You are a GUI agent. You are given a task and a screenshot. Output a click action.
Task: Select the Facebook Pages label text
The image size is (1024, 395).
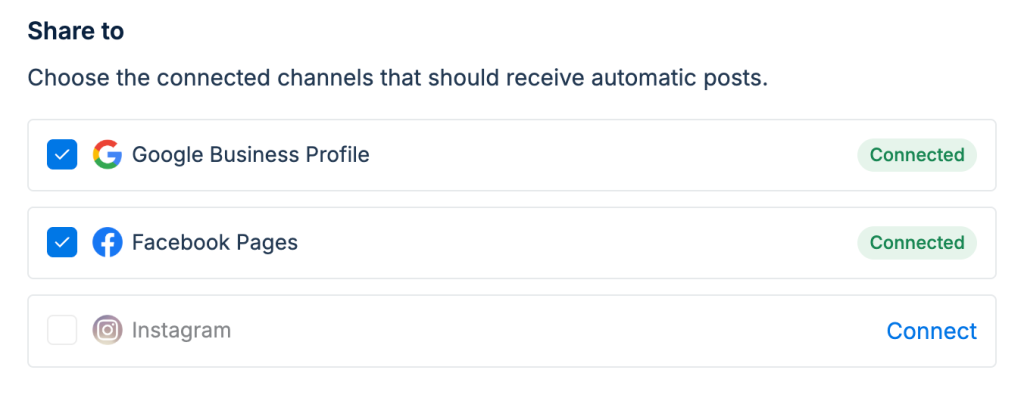[x=215, y=243]
